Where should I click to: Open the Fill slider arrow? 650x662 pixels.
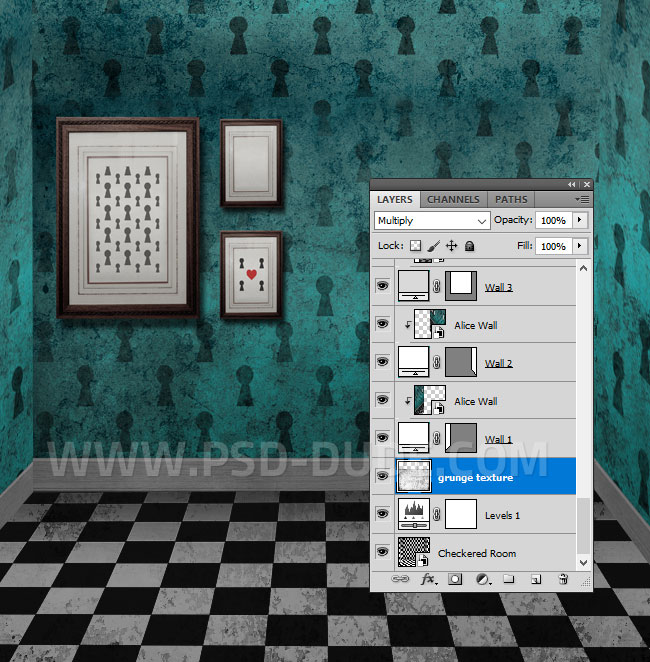coord(580,246)
